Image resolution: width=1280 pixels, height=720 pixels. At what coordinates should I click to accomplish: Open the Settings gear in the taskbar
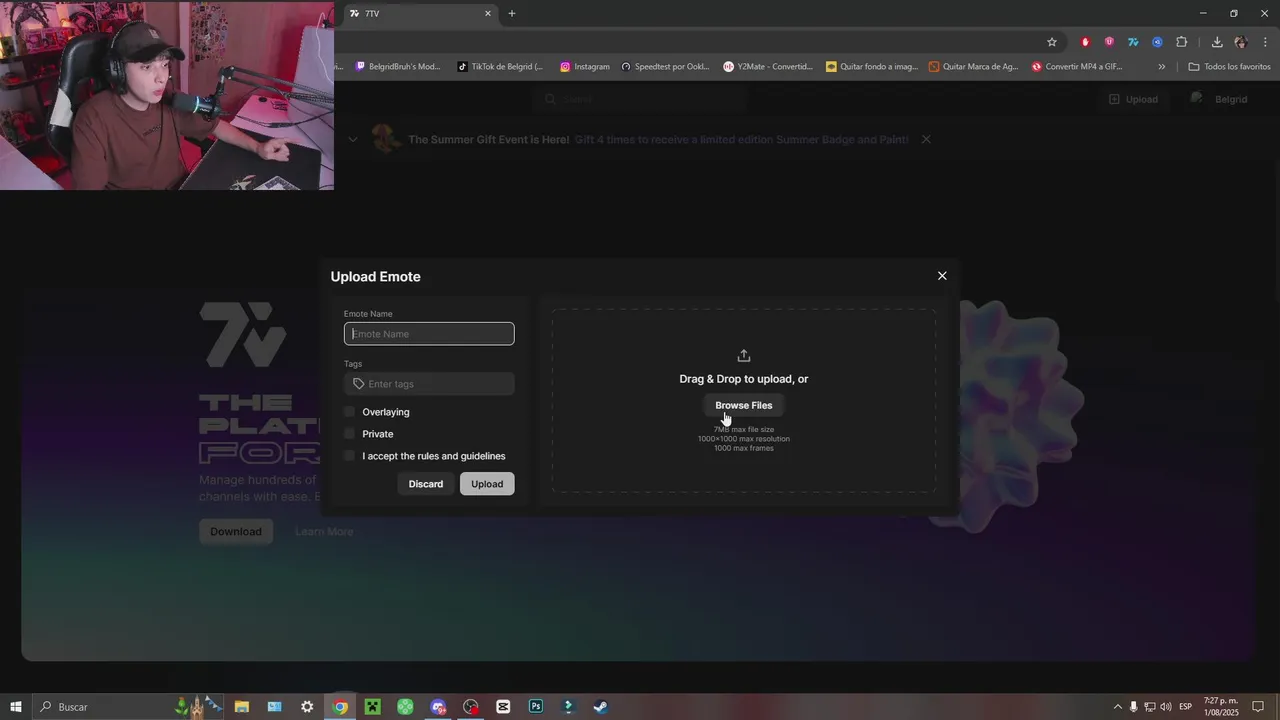pos(307,707)
